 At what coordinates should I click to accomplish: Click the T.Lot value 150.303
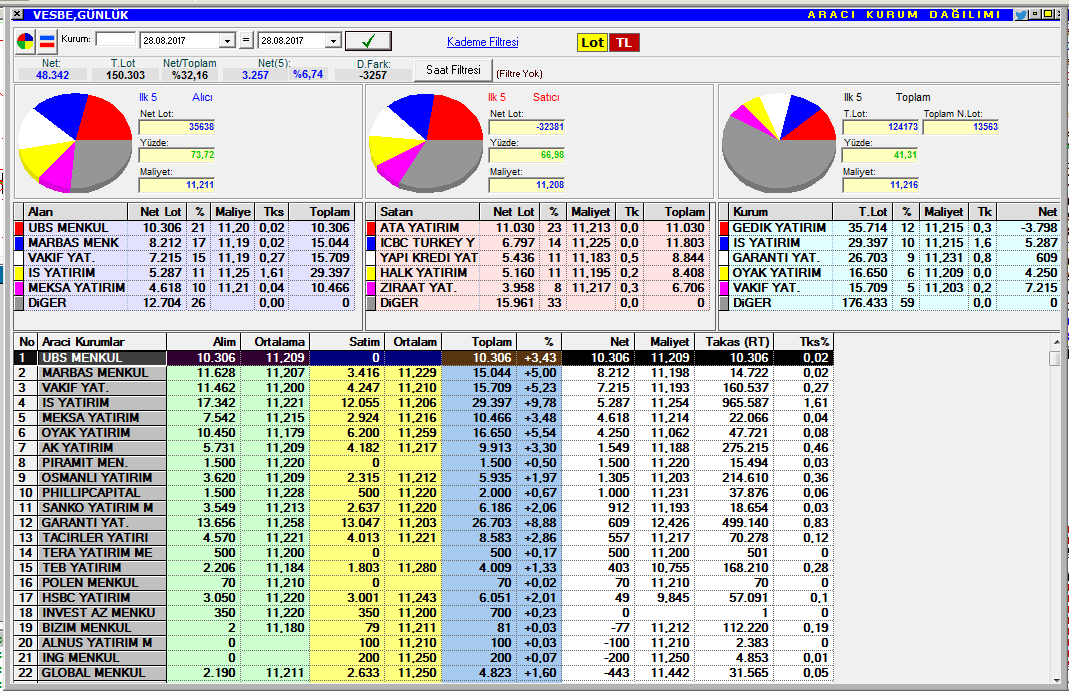[125, 75]
